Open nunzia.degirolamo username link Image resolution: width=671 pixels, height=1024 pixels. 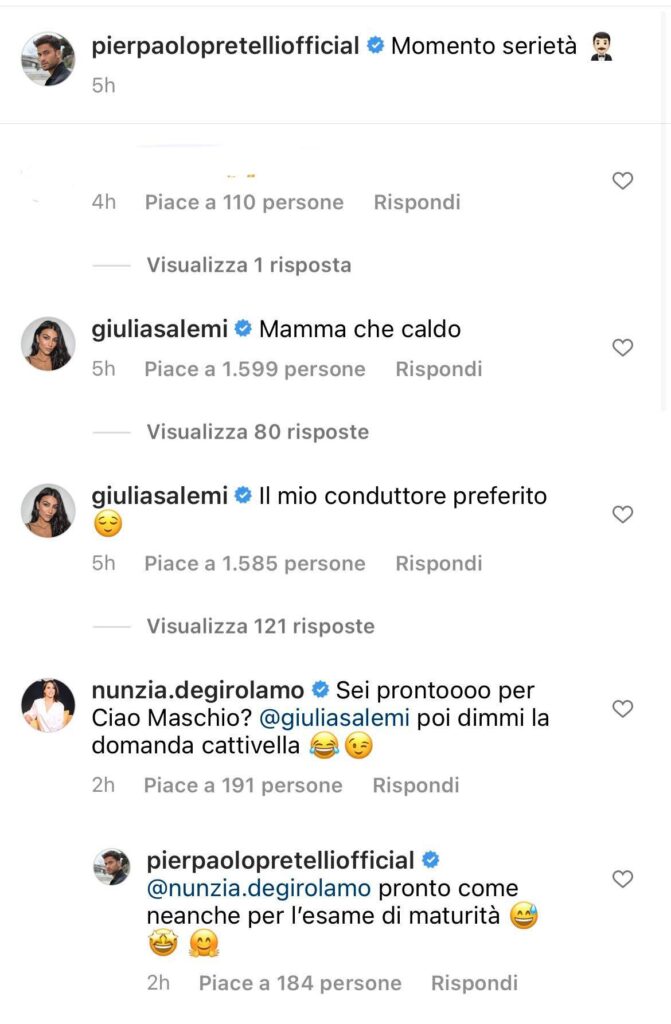coord(198,690)
